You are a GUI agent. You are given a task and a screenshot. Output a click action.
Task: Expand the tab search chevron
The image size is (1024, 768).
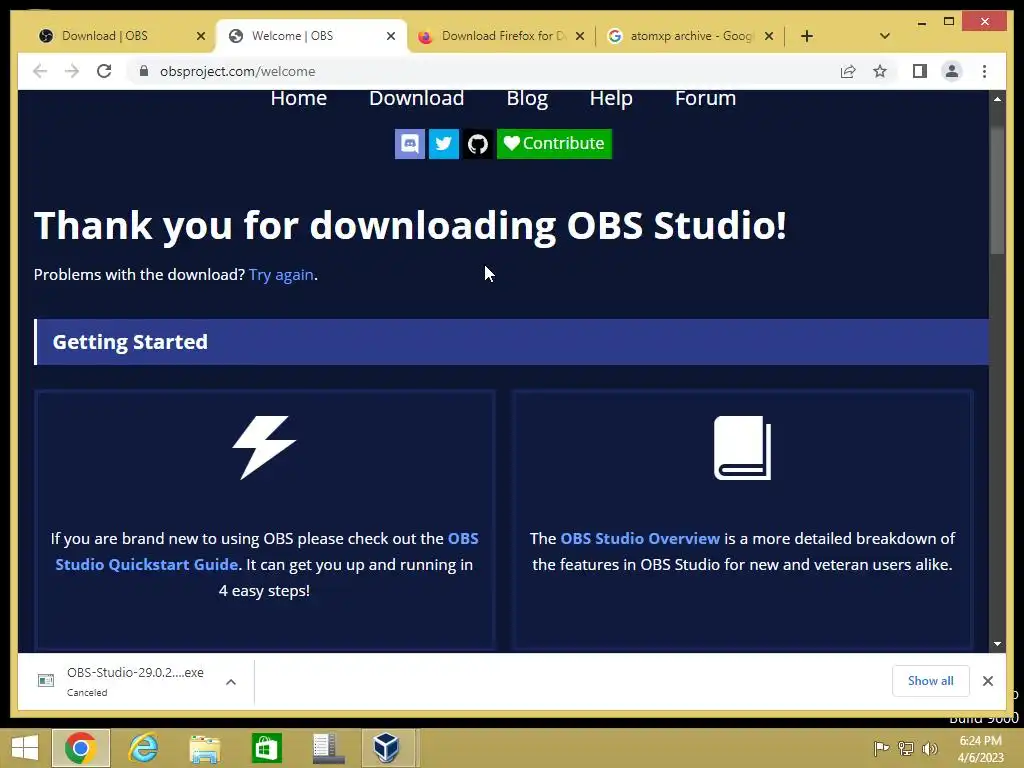885,36
